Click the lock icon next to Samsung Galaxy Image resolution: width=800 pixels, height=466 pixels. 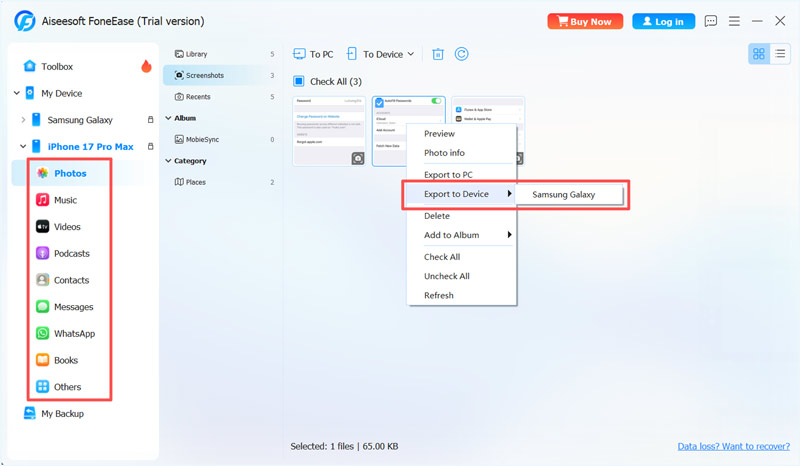click(x=151, y=119)
